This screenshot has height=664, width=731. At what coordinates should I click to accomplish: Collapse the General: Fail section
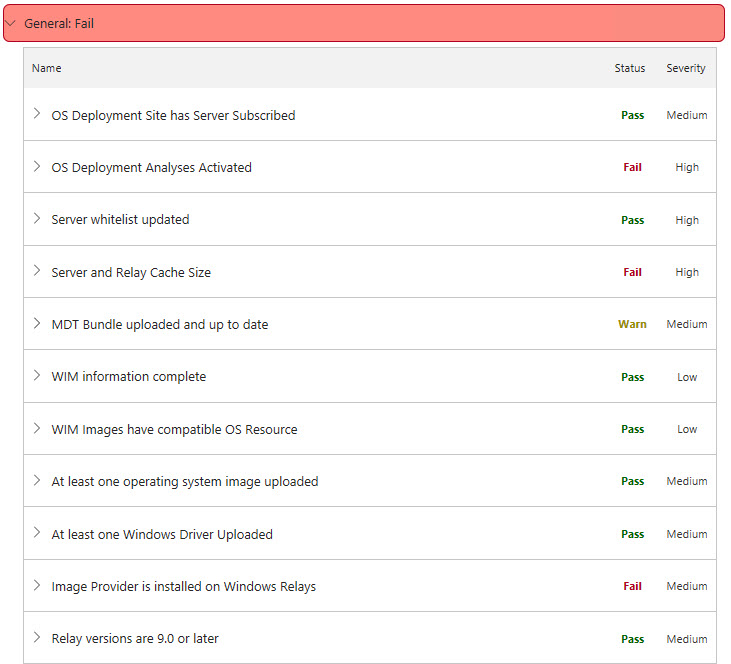tap(11, 23)
